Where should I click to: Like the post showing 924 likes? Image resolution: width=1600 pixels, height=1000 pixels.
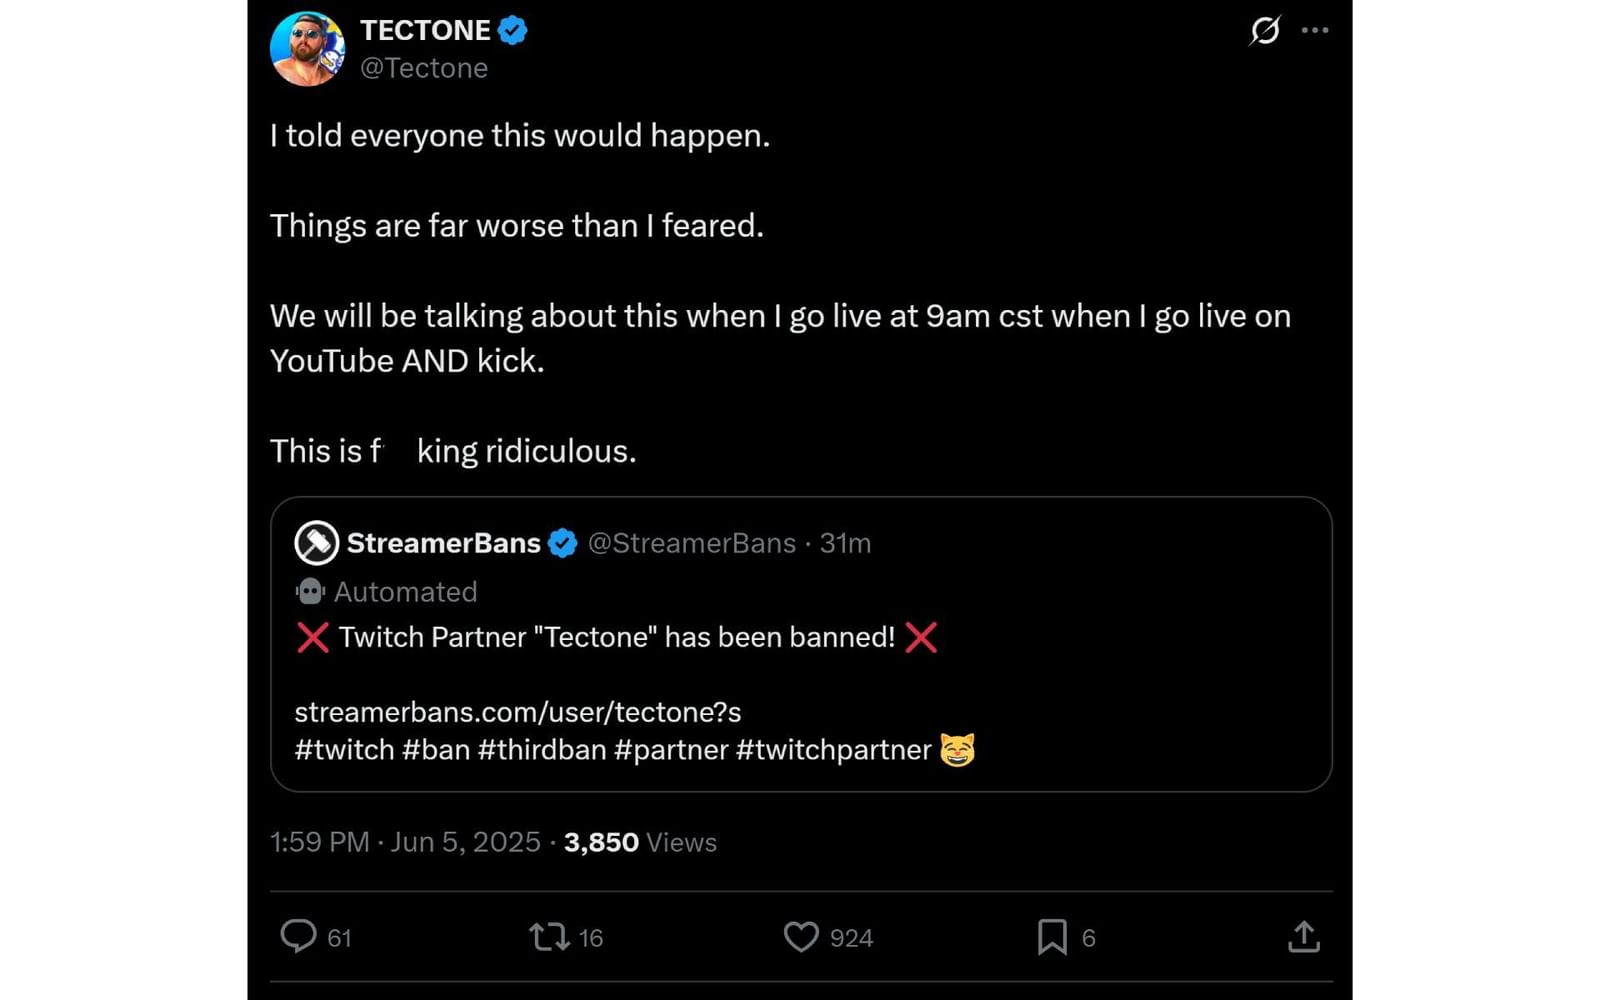(801, 937)
